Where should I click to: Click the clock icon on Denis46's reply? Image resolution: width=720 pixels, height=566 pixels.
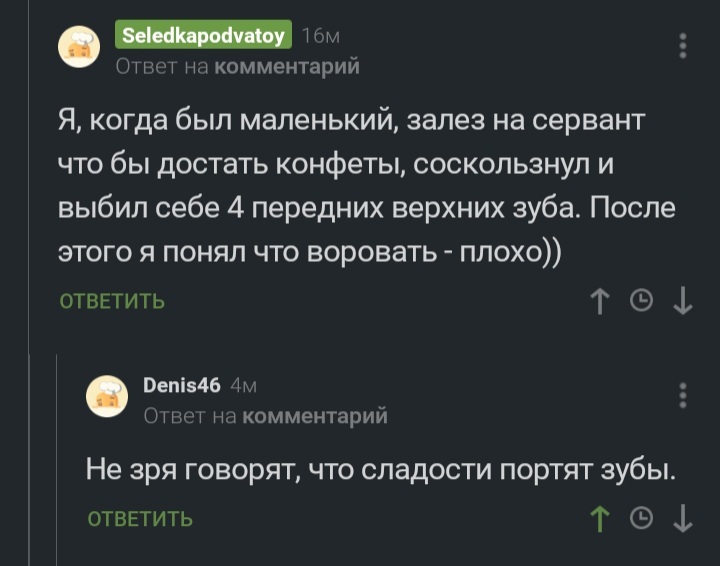click(x=642, y=518)
